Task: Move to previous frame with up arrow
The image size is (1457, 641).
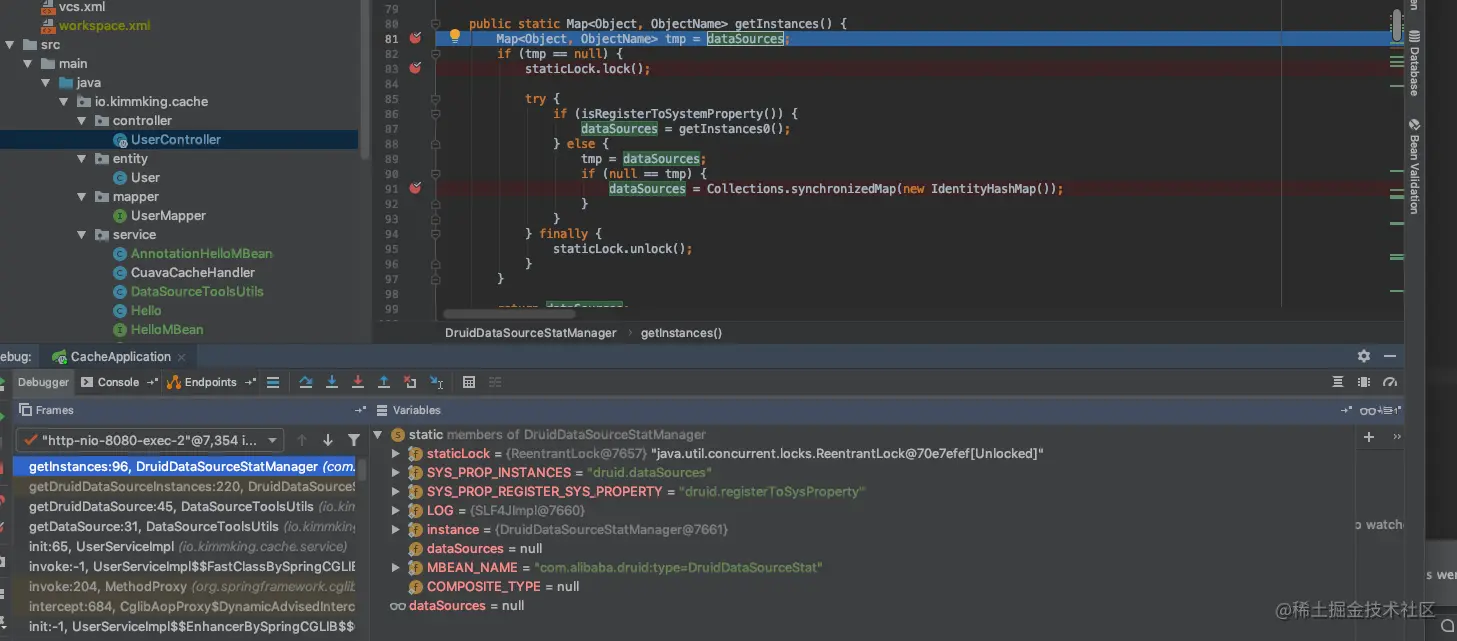Action: pos(302,440)
